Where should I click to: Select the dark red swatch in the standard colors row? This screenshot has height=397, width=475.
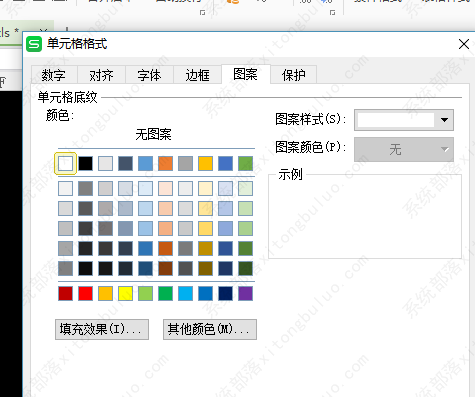pyautogui.click(x=65, y=293)
